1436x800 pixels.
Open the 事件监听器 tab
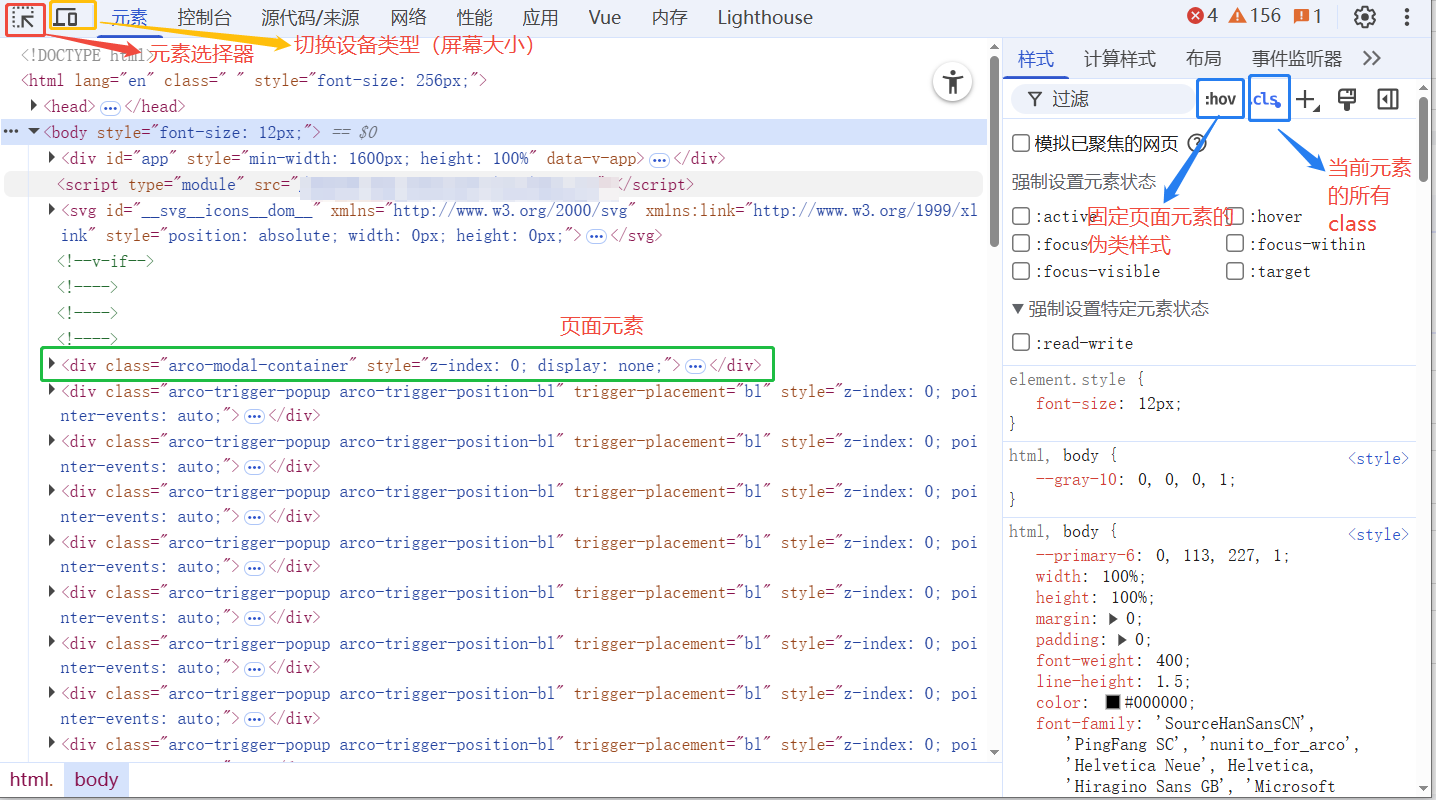point(1297,59)
